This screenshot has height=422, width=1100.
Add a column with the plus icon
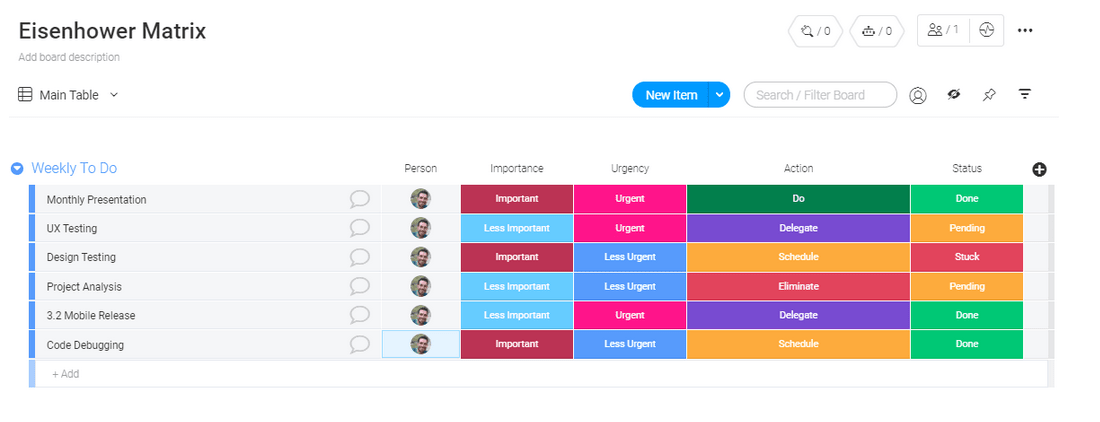point(1040,169)
